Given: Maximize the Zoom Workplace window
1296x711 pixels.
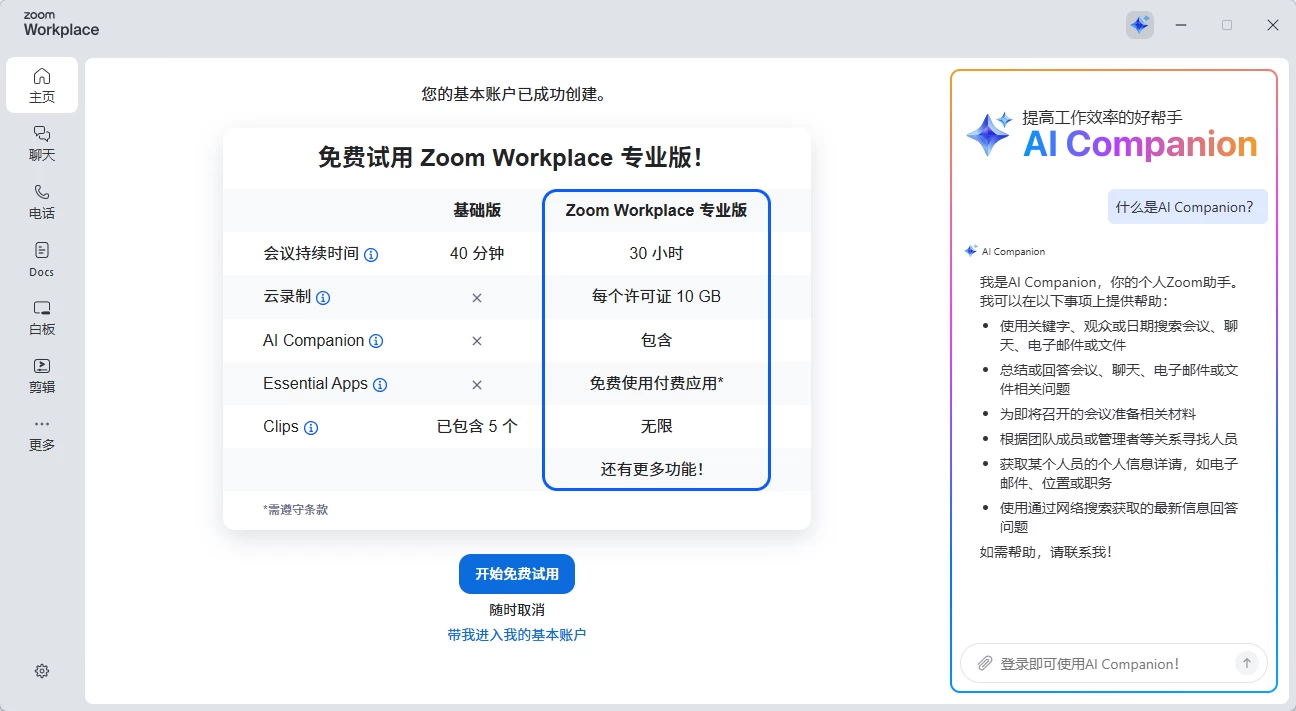Looking at the screenshot, I should (1227, 25).
